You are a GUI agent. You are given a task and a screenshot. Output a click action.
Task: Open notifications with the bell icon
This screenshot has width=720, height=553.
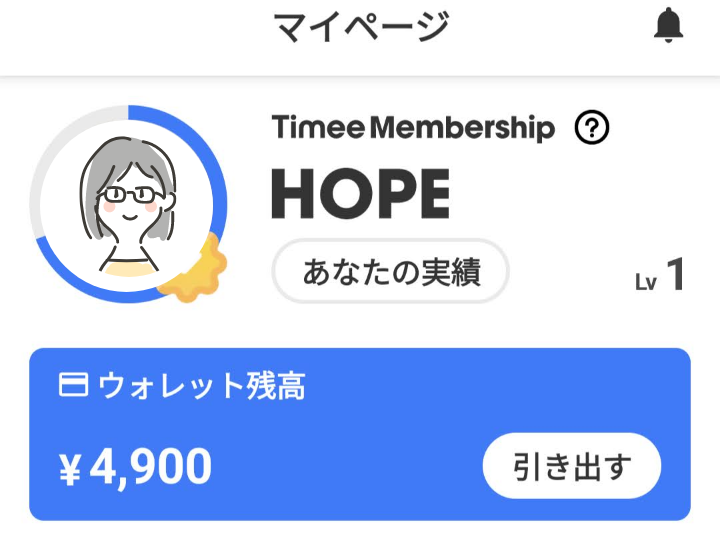[668, 27]
